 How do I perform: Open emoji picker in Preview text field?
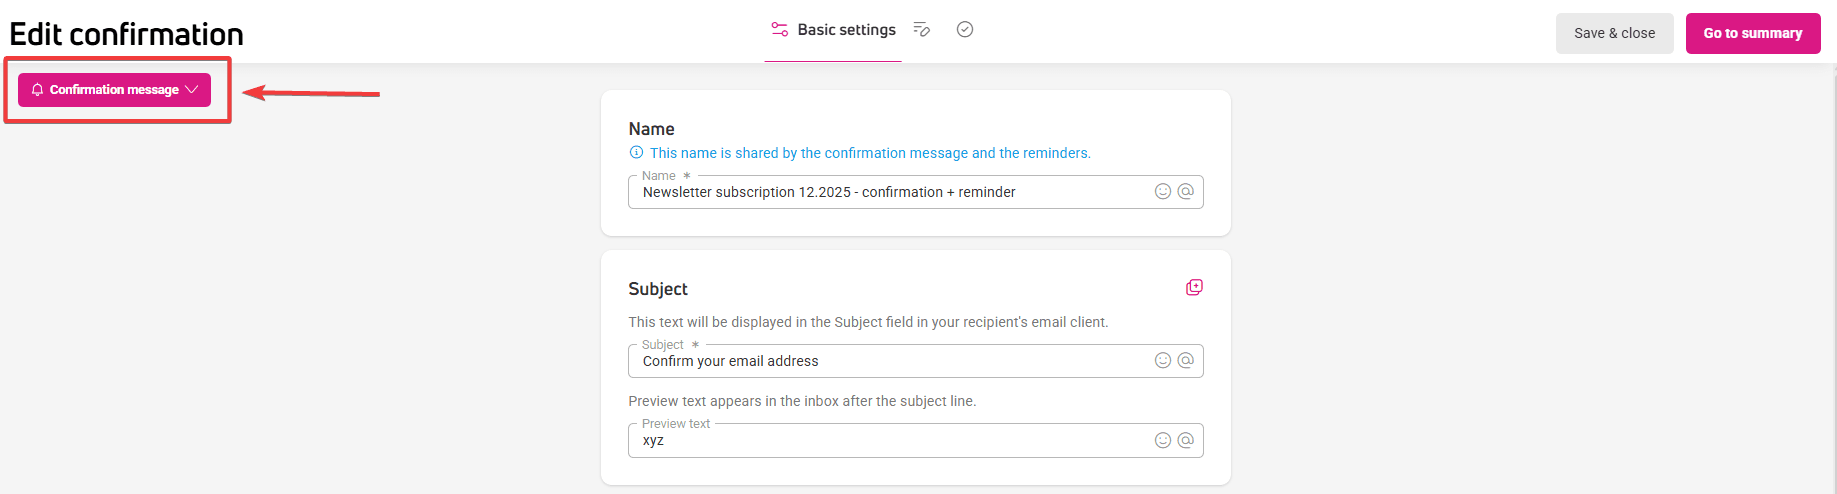tap(1163, 441)
